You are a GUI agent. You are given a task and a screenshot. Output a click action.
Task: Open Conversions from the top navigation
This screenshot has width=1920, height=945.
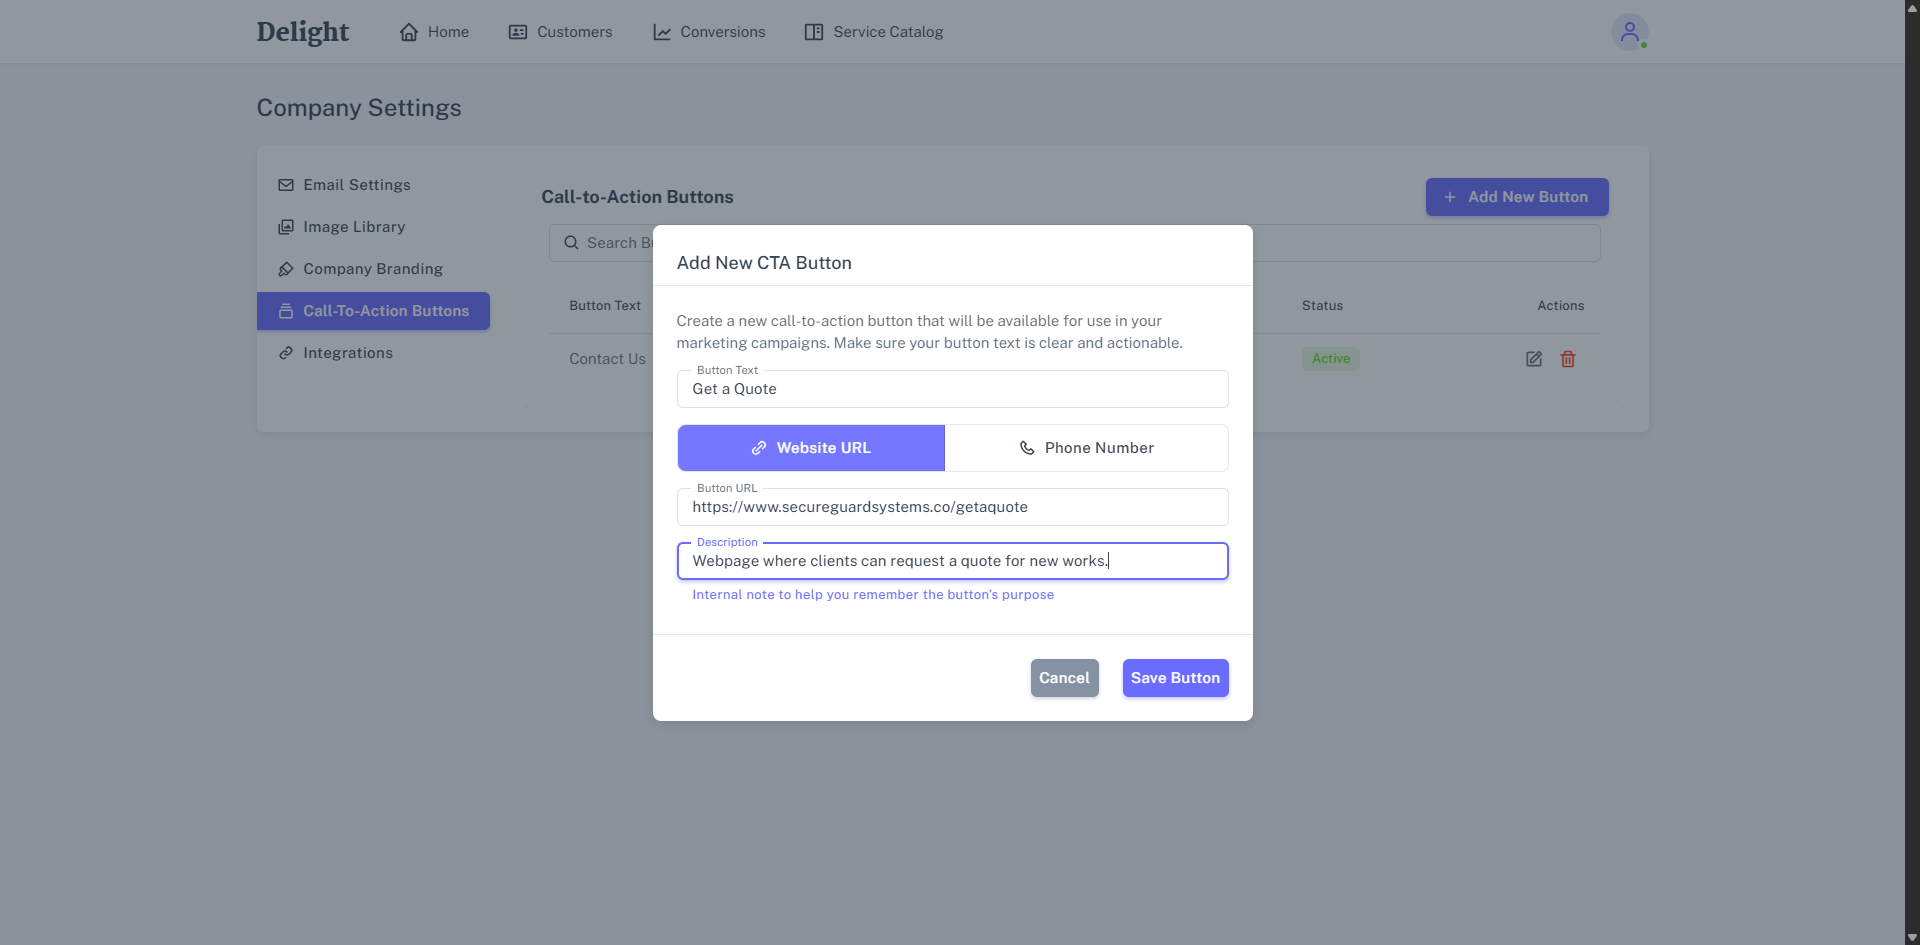tap(709, 32)
